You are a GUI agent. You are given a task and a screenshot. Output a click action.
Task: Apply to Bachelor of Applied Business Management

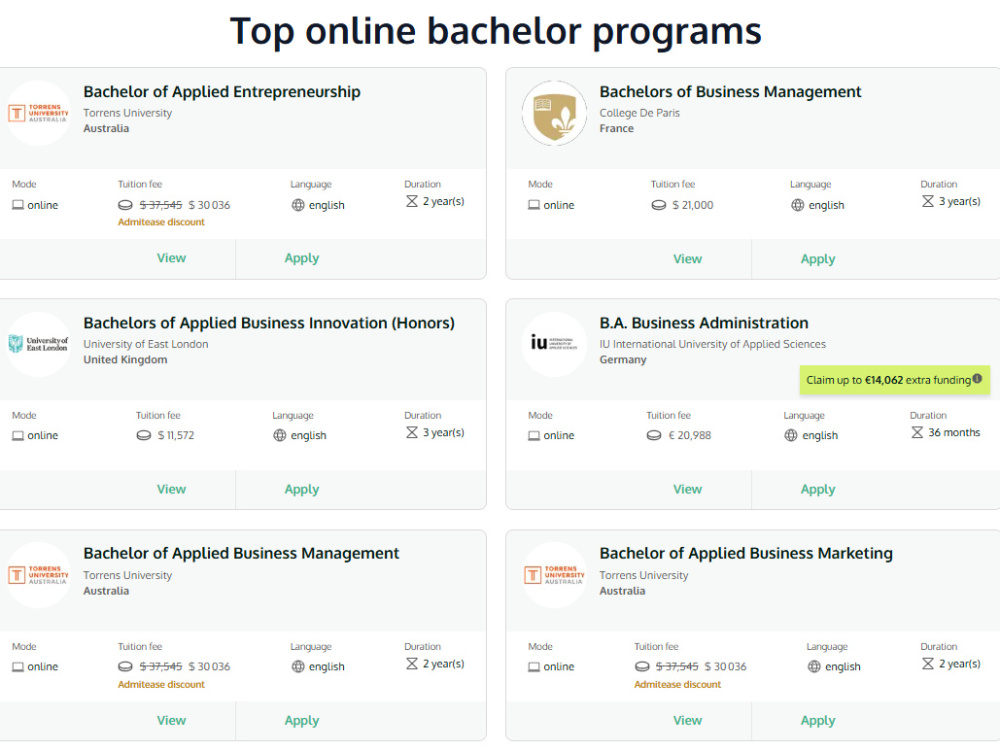(302, 720)
